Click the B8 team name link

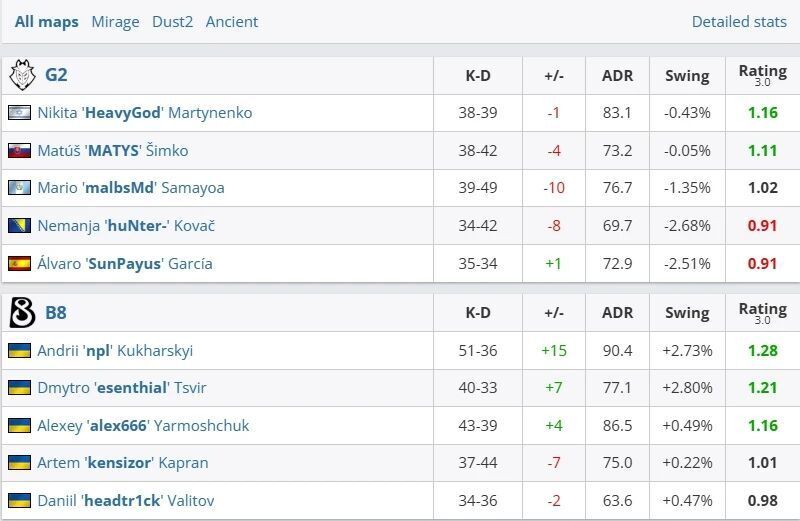(56, 312)
